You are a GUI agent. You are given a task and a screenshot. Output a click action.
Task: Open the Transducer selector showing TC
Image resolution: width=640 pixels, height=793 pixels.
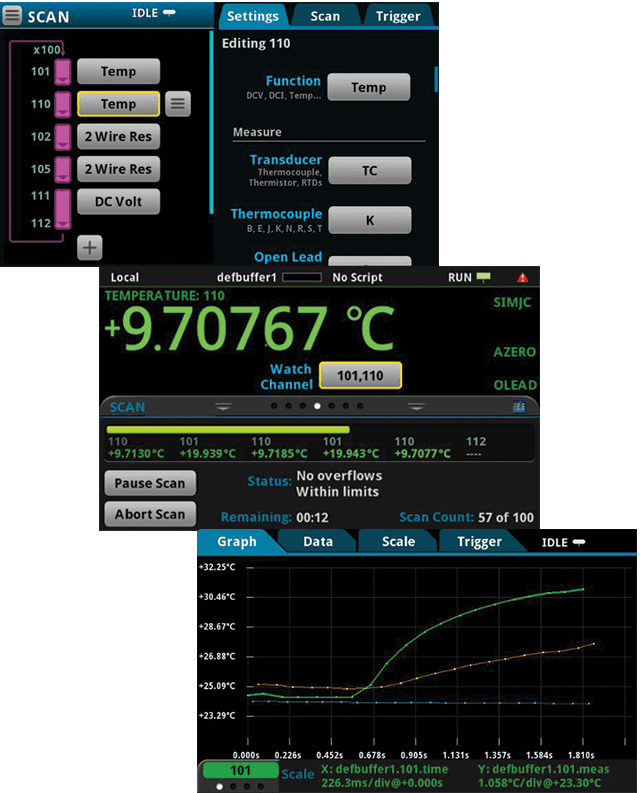(369, 170)
